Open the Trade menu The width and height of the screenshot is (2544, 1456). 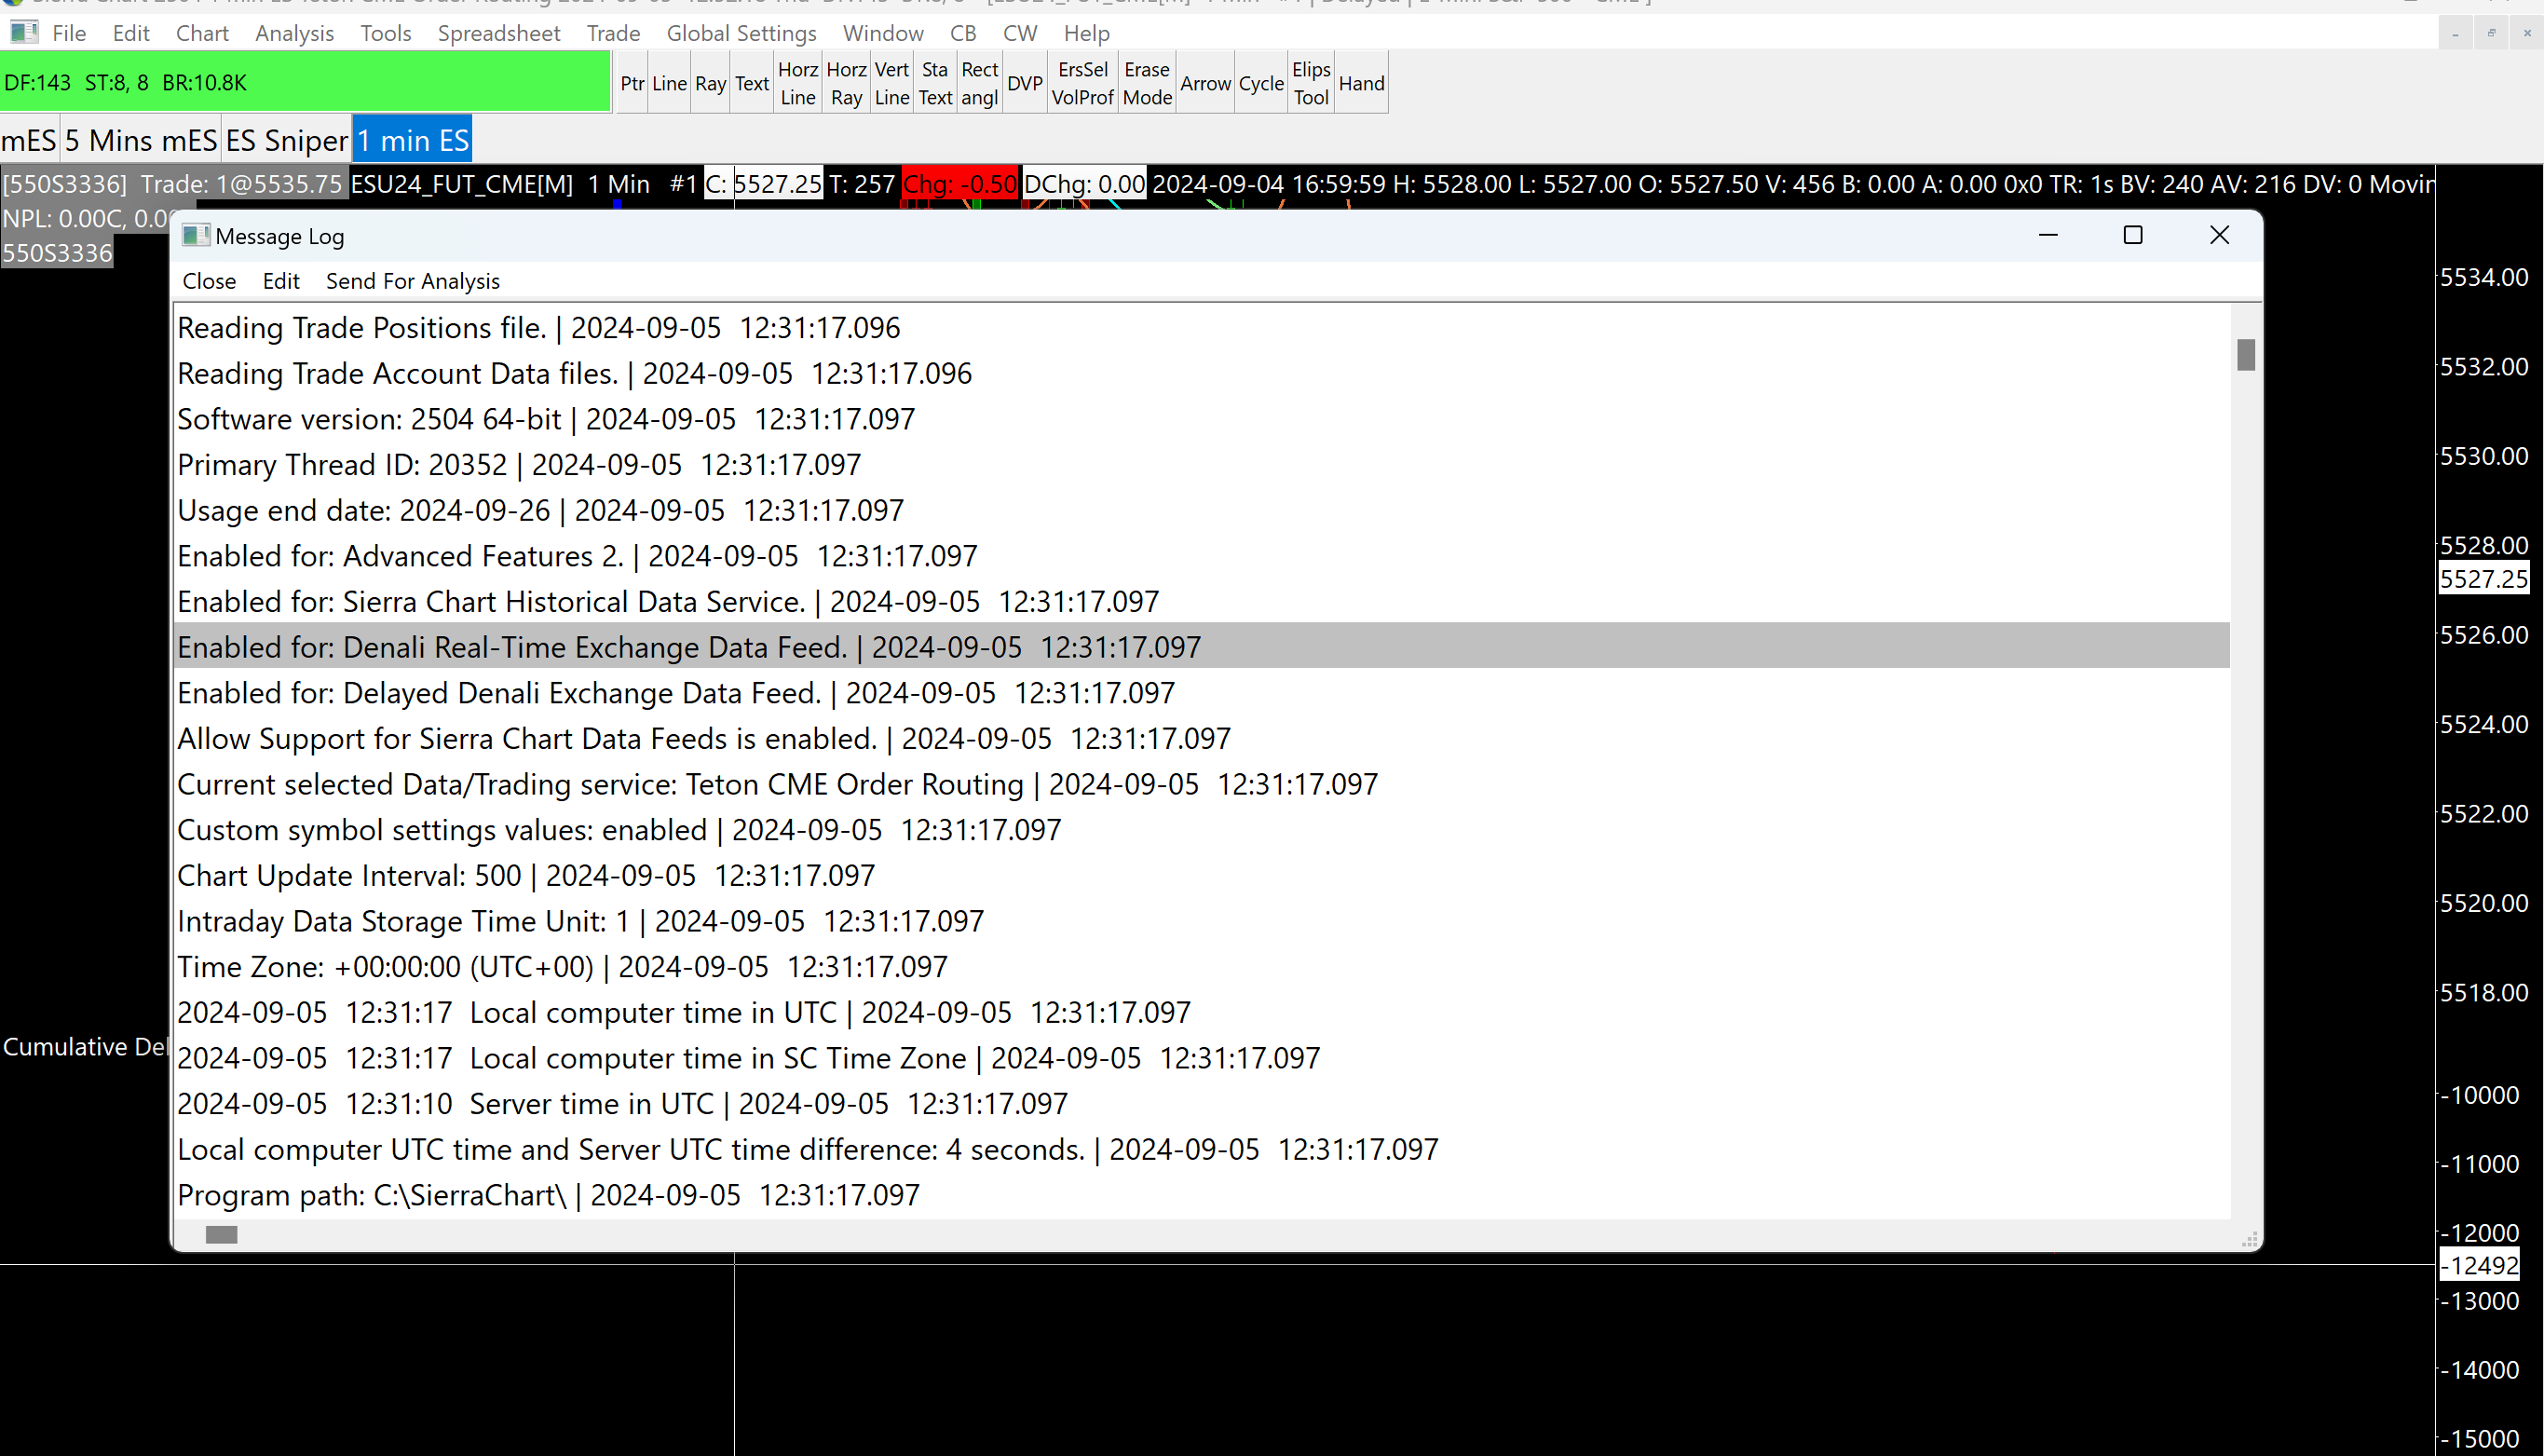pos(613,33)
